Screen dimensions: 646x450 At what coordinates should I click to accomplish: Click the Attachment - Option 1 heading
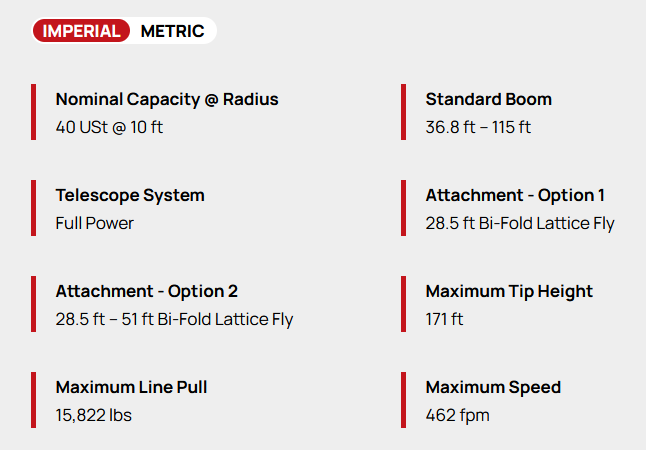[x=515, y=195]
